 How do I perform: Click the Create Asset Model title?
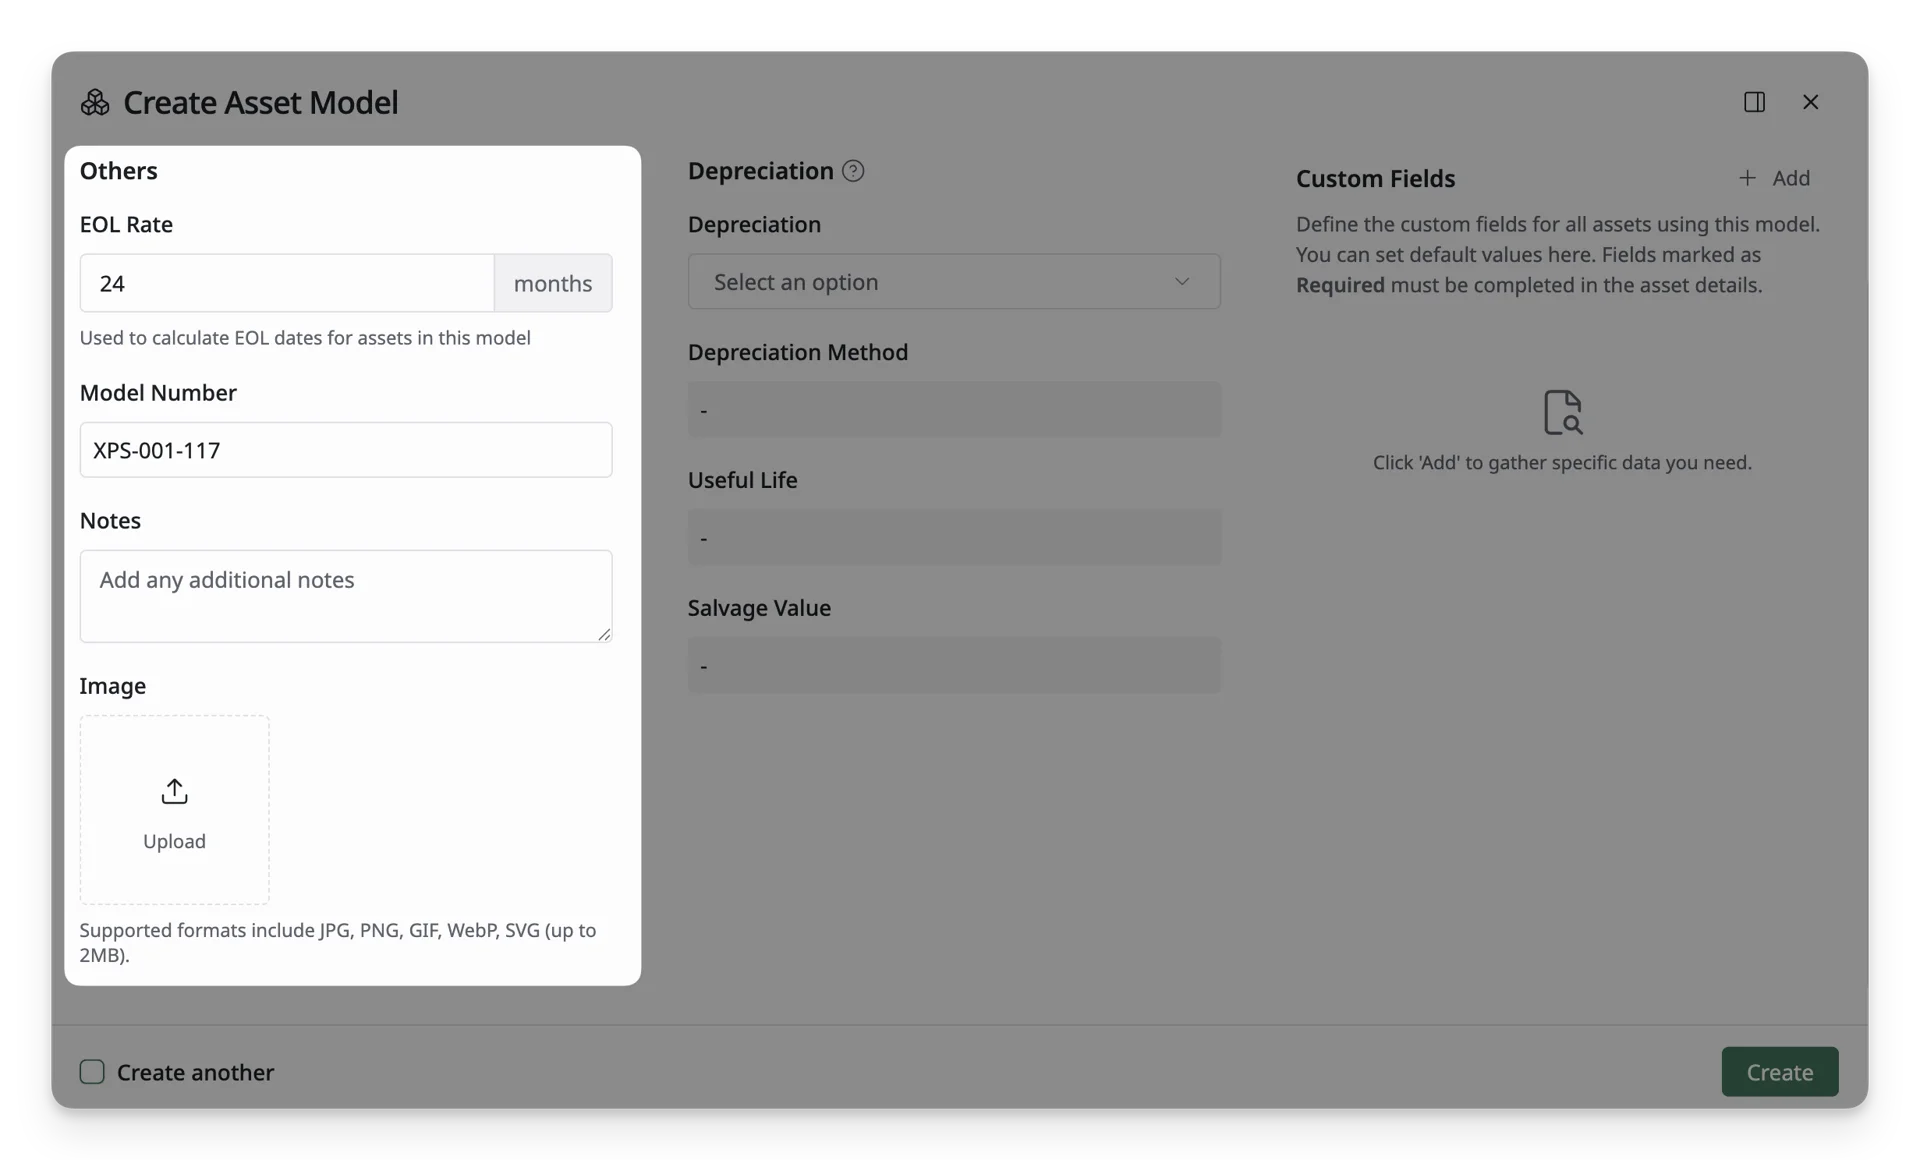point(260,102)
